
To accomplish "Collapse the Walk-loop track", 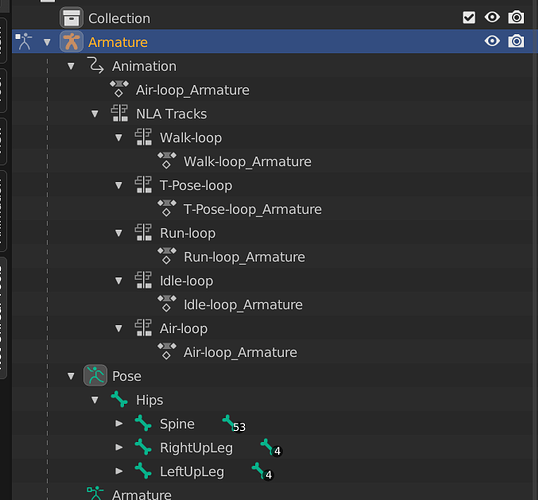I will (119, 138).
